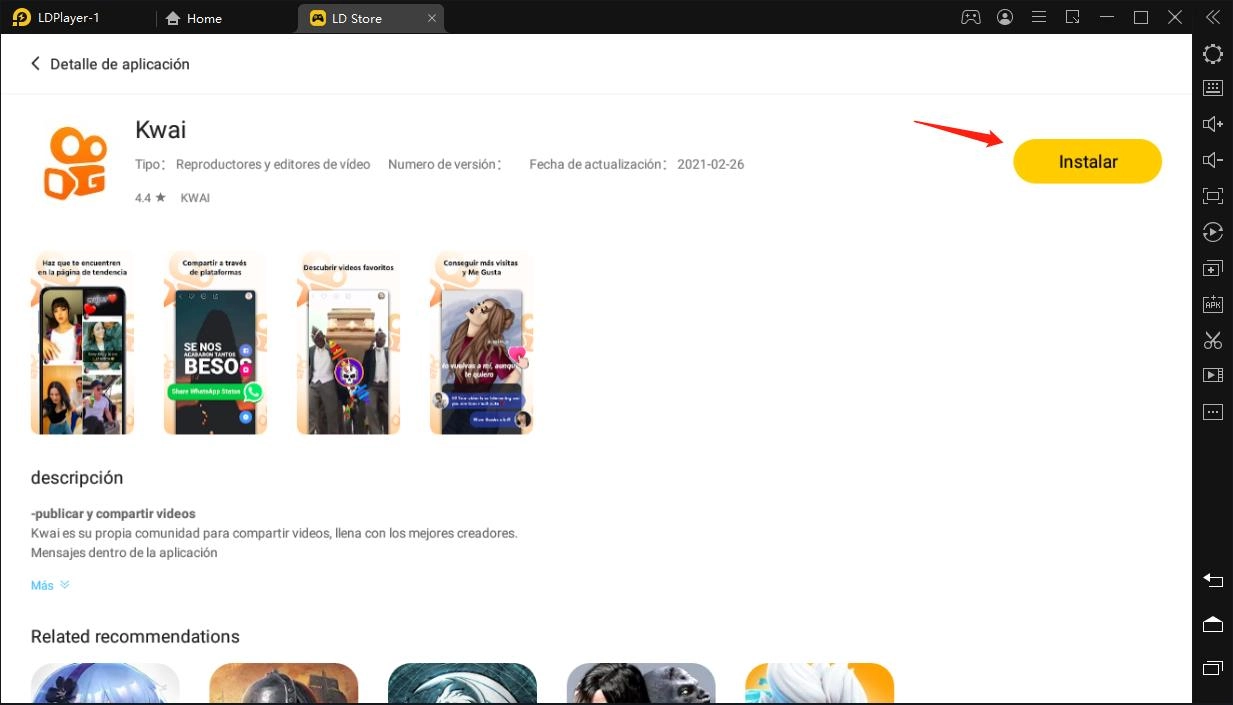Install APK from sidebar icon
Screen dimensions: 1233x705
(x=1213, y=304)
